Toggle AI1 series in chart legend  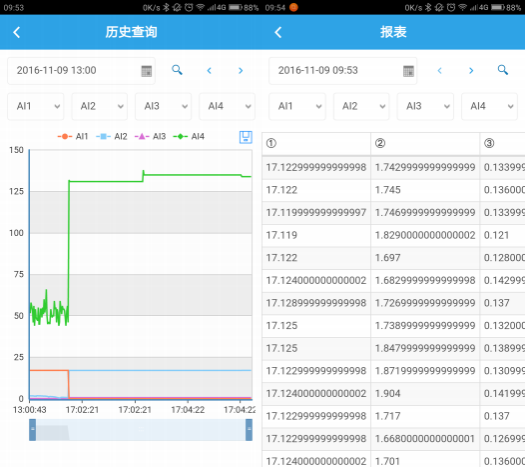click(x=73, y=136)
